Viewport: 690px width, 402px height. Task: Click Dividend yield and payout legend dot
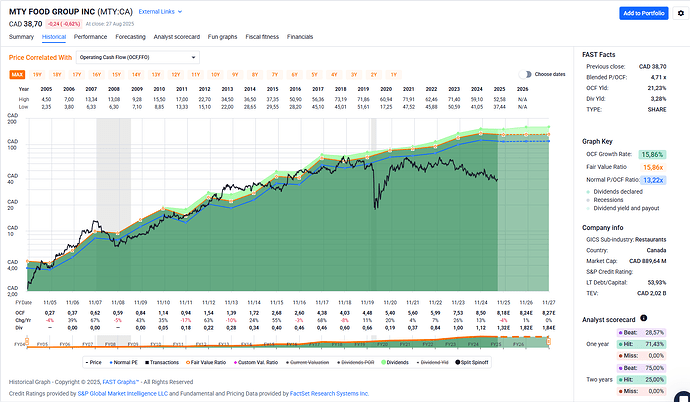pyautogui.click(x=588, y=208)
